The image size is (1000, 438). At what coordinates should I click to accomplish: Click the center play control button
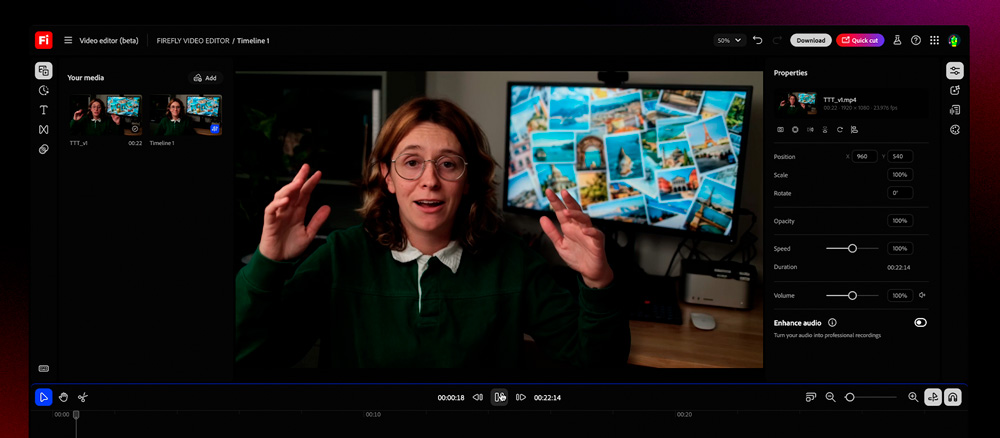(x=499, y=397)
